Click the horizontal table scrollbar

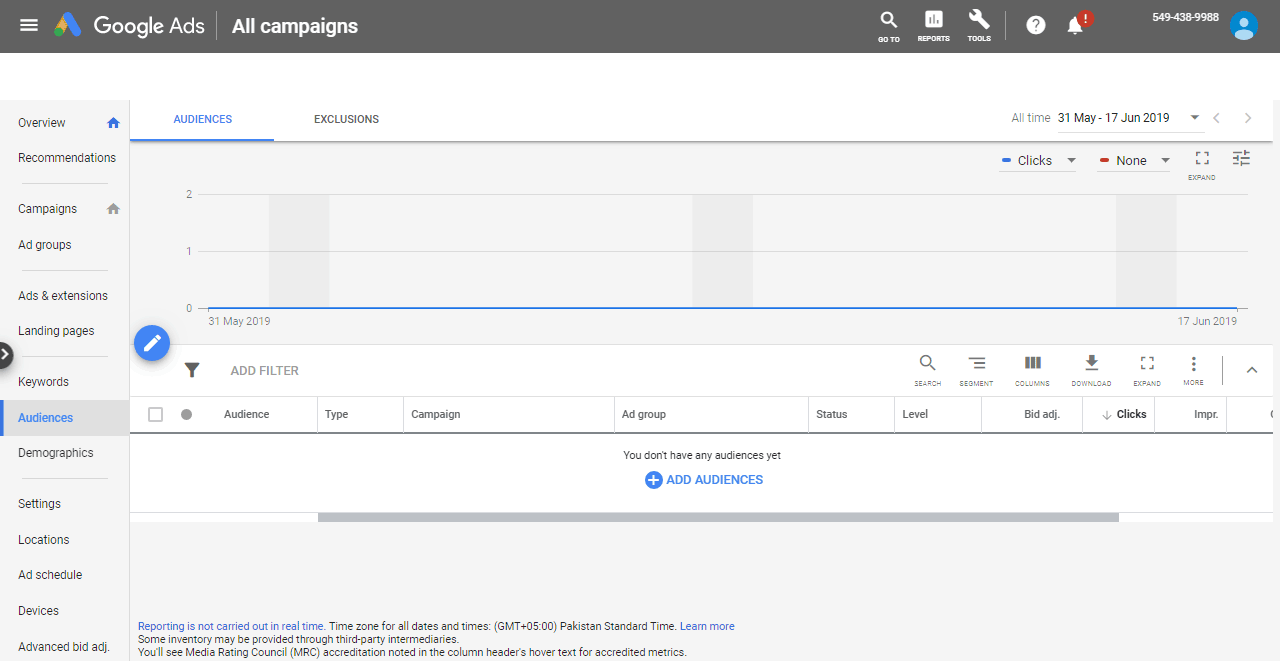point(717,517)
